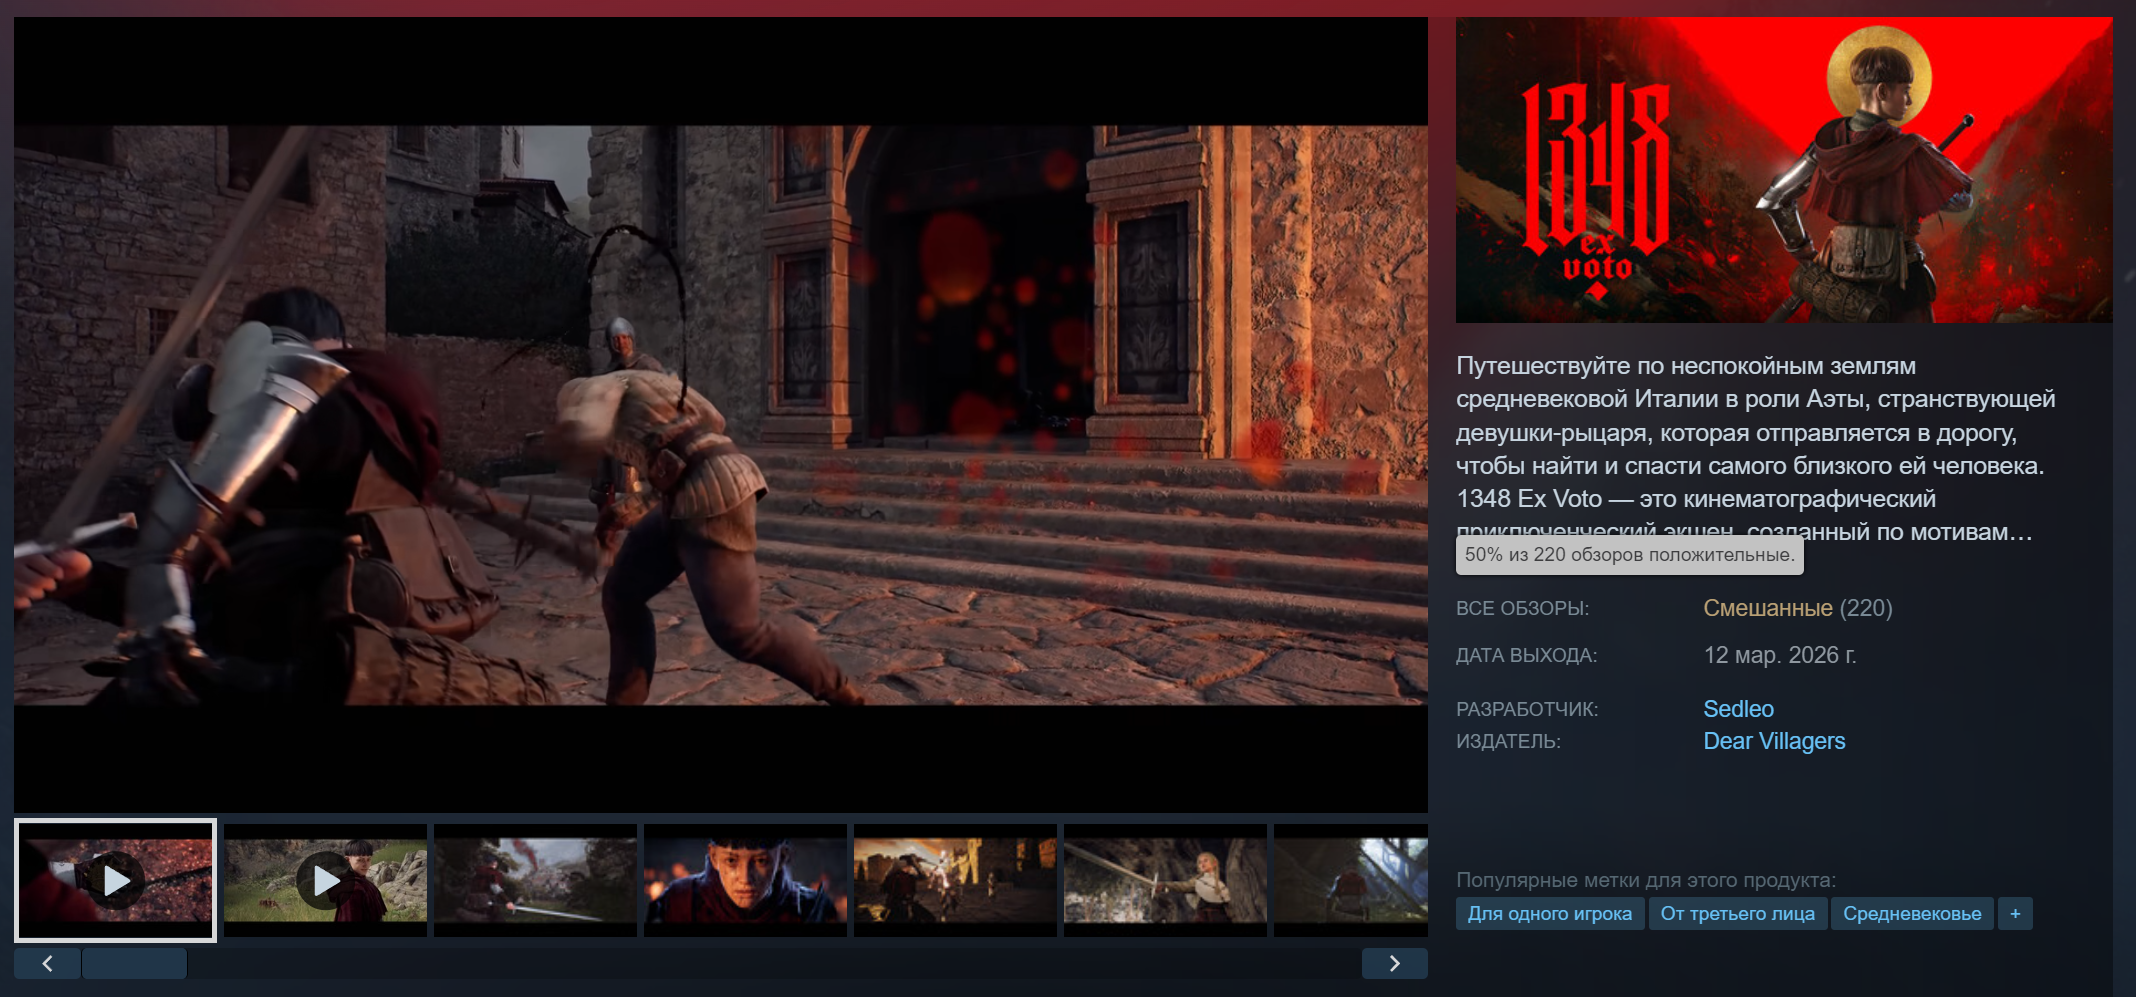Click the 1348 Ex Voto header image
2136x997 pixels.
[1784, 170]
